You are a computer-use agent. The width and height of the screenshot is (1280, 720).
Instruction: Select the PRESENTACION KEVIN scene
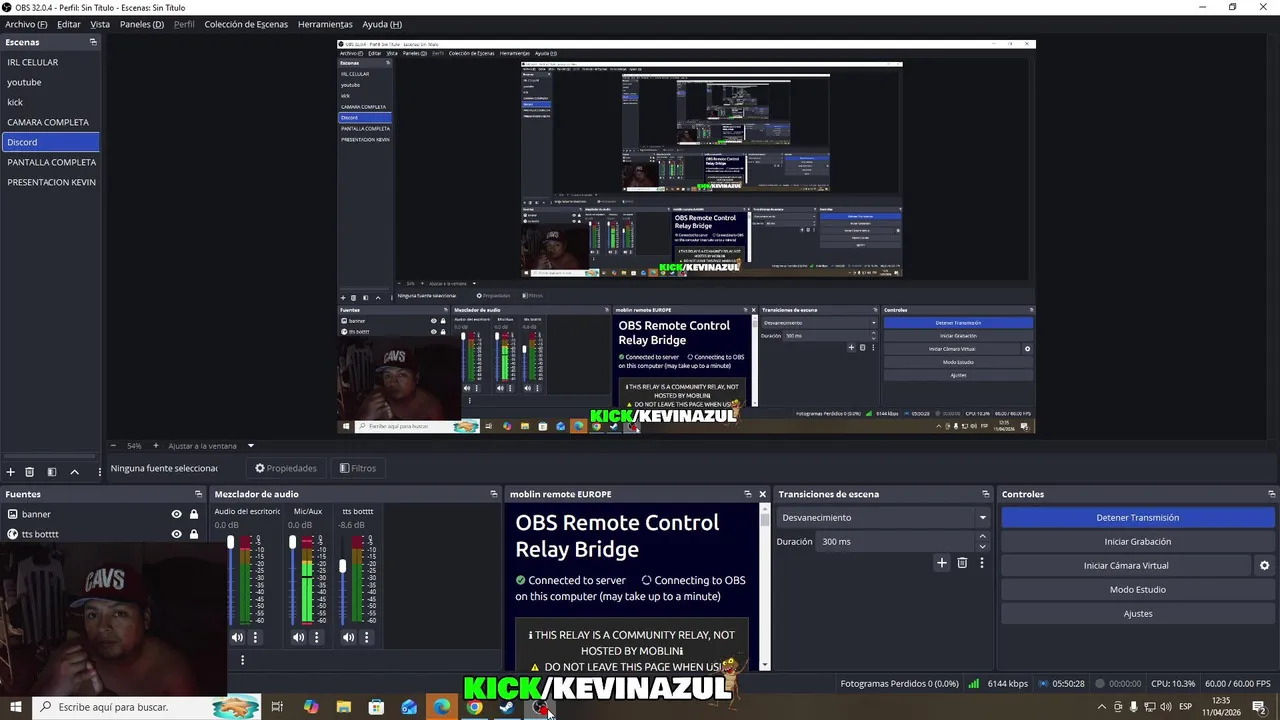click(50, 182)
